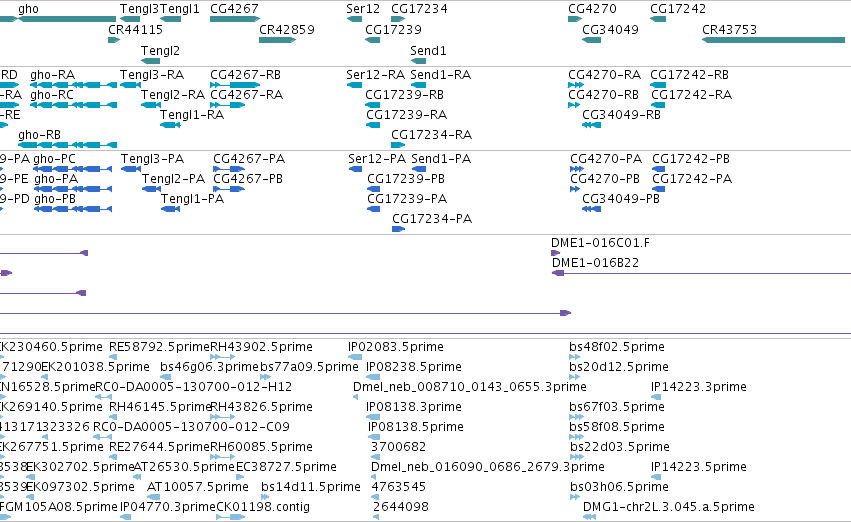
Task: Select transcript CG4267-RB
Action: pos(245,74)
